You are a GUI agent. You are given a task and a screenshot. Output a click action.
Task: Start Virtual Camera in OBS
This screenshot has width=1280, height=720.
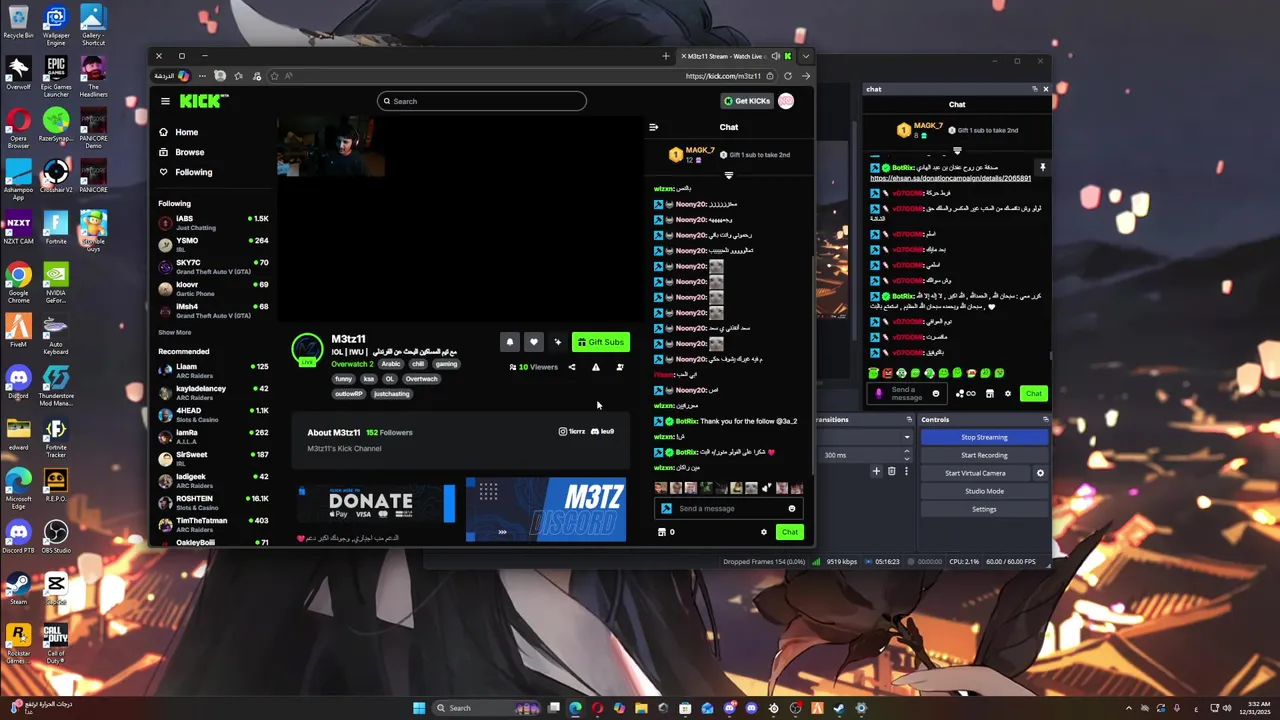click(x=975, y=473)
